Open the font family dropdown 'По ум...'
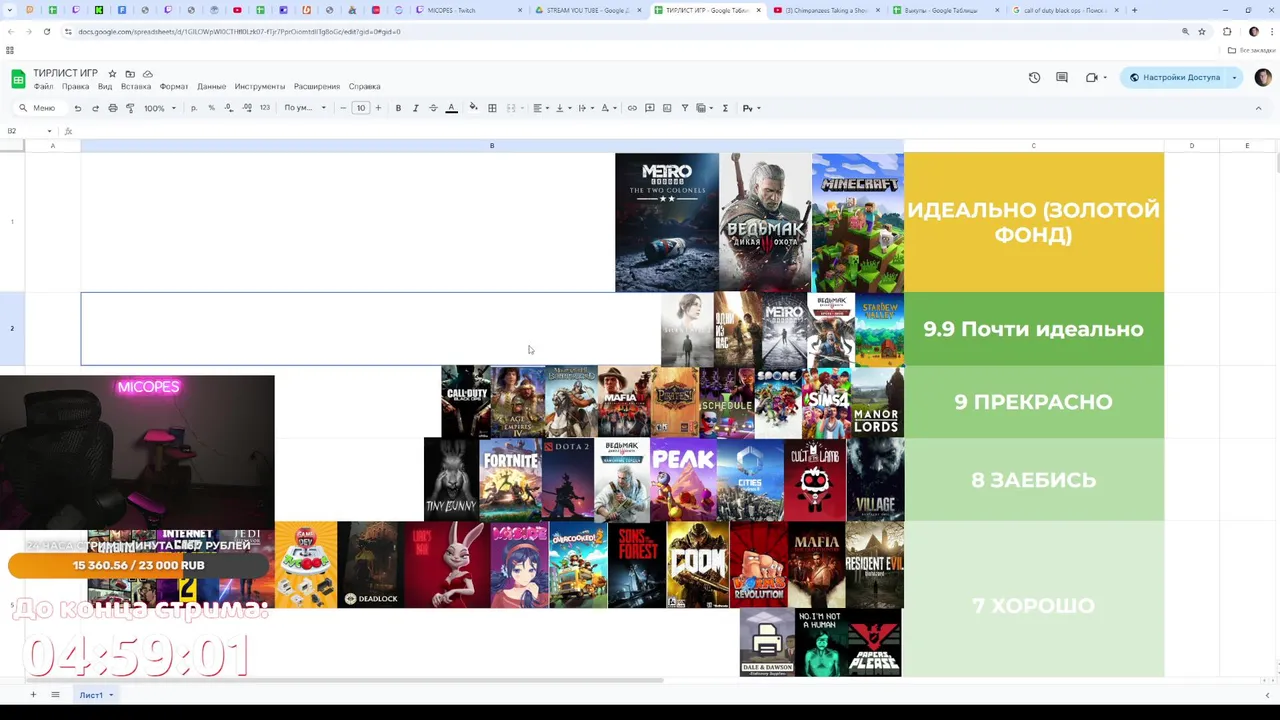 pyautogui.click(x=305, y=108)
